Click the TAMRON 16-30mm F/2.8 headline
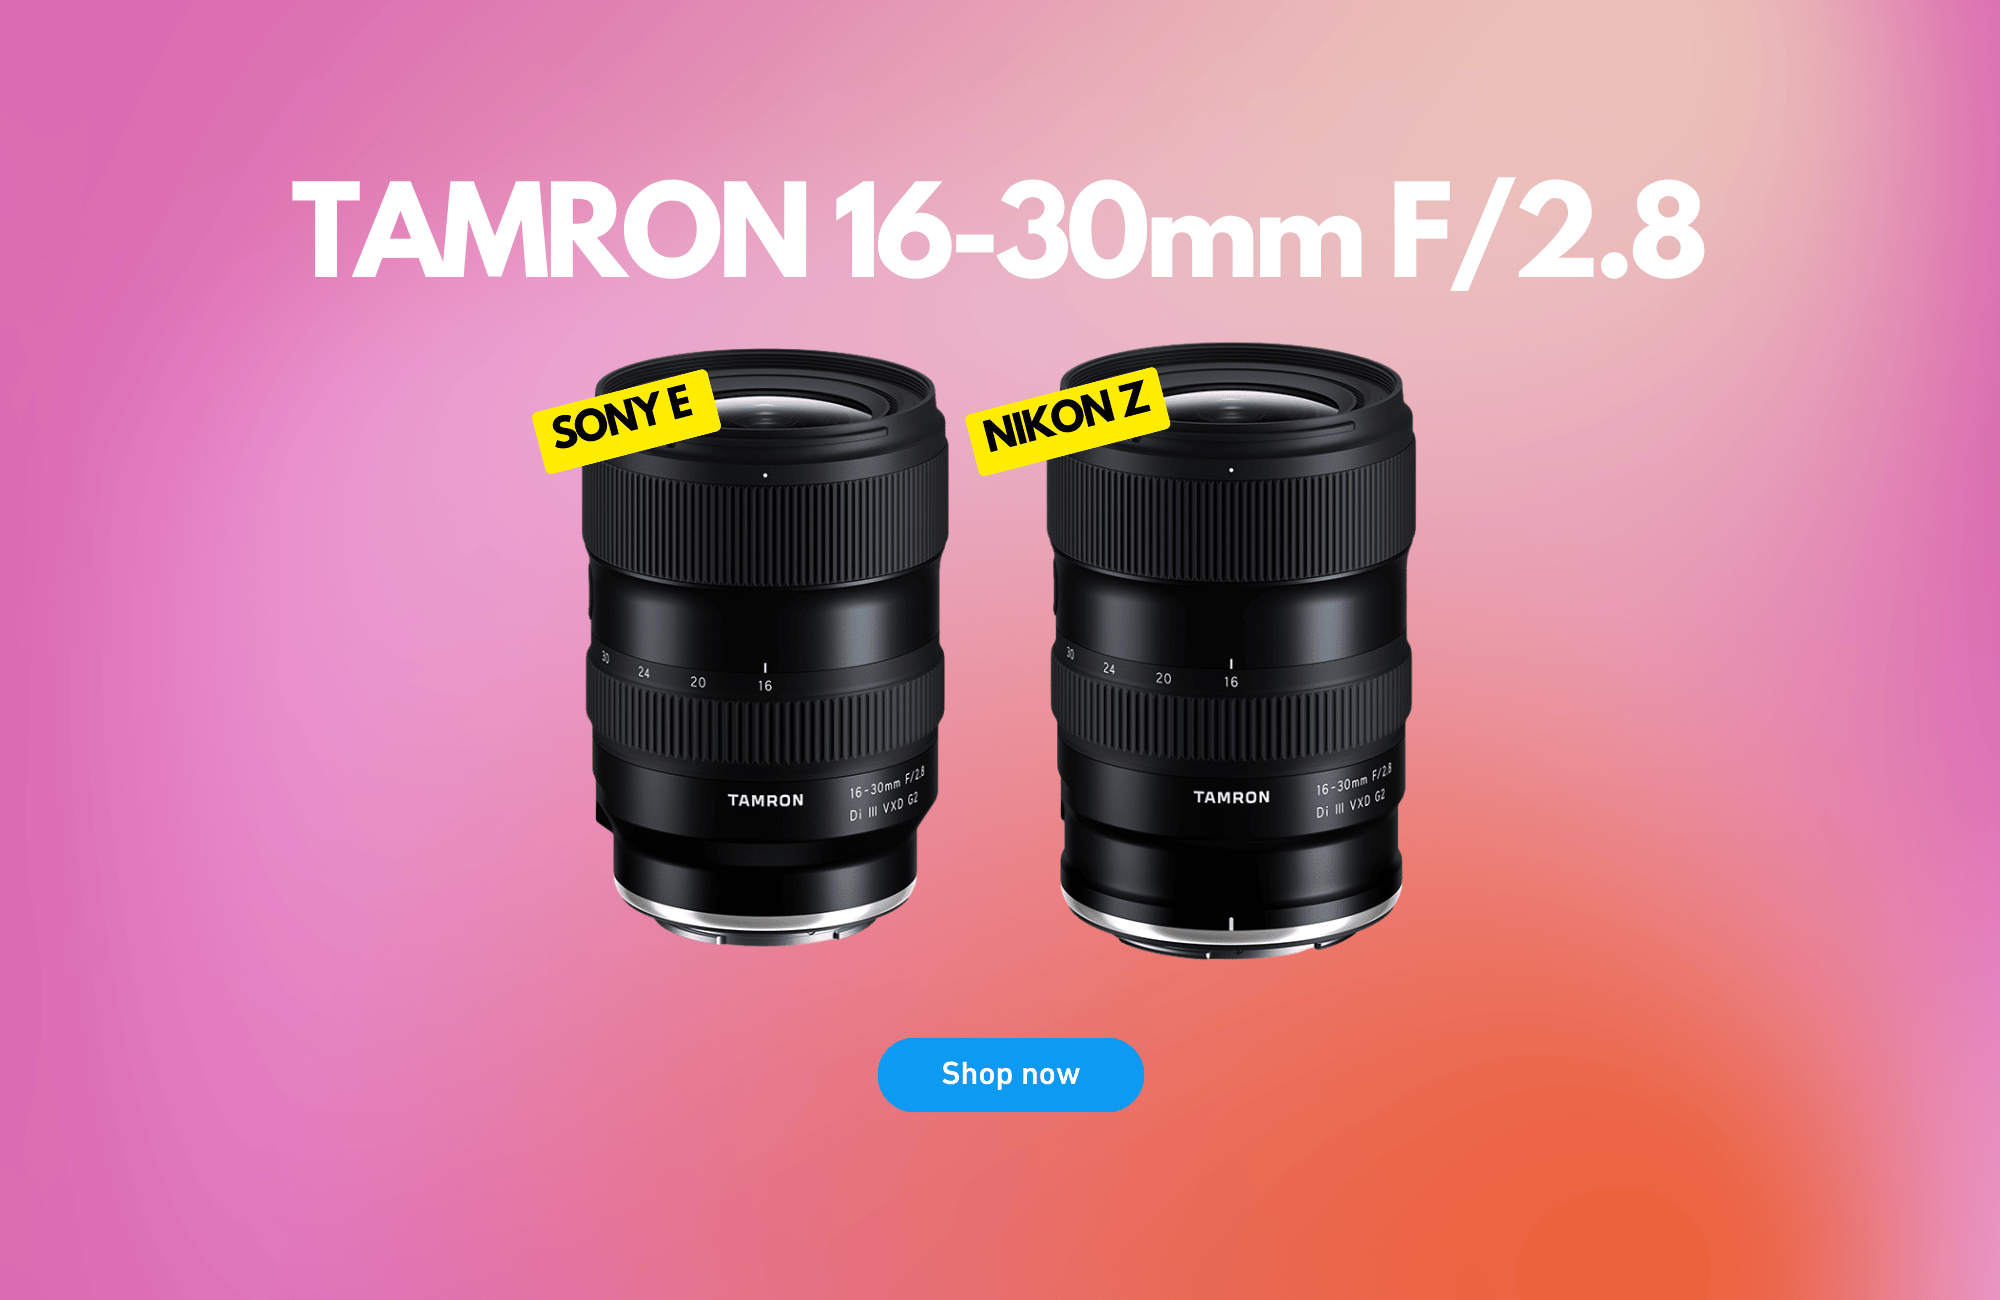2000x1300 pixels. point(998,231)
